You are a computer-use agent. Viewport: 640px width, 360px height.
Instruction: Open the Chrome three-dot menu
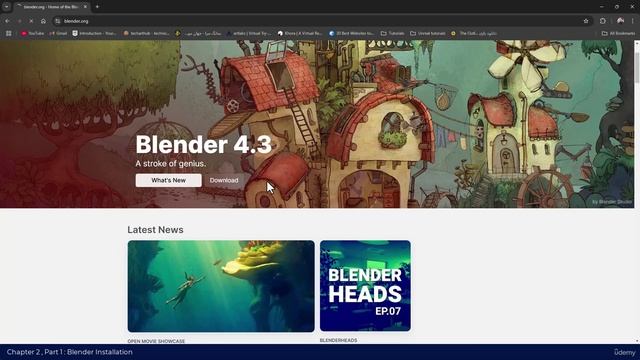pyautogui.click(x=633, y=21)
